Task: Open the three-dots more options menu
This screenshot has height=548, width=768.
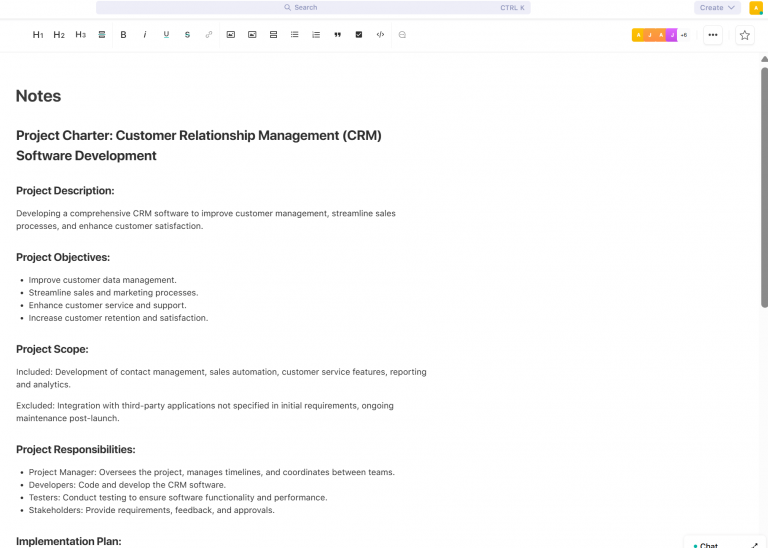Action: (713, 35)
